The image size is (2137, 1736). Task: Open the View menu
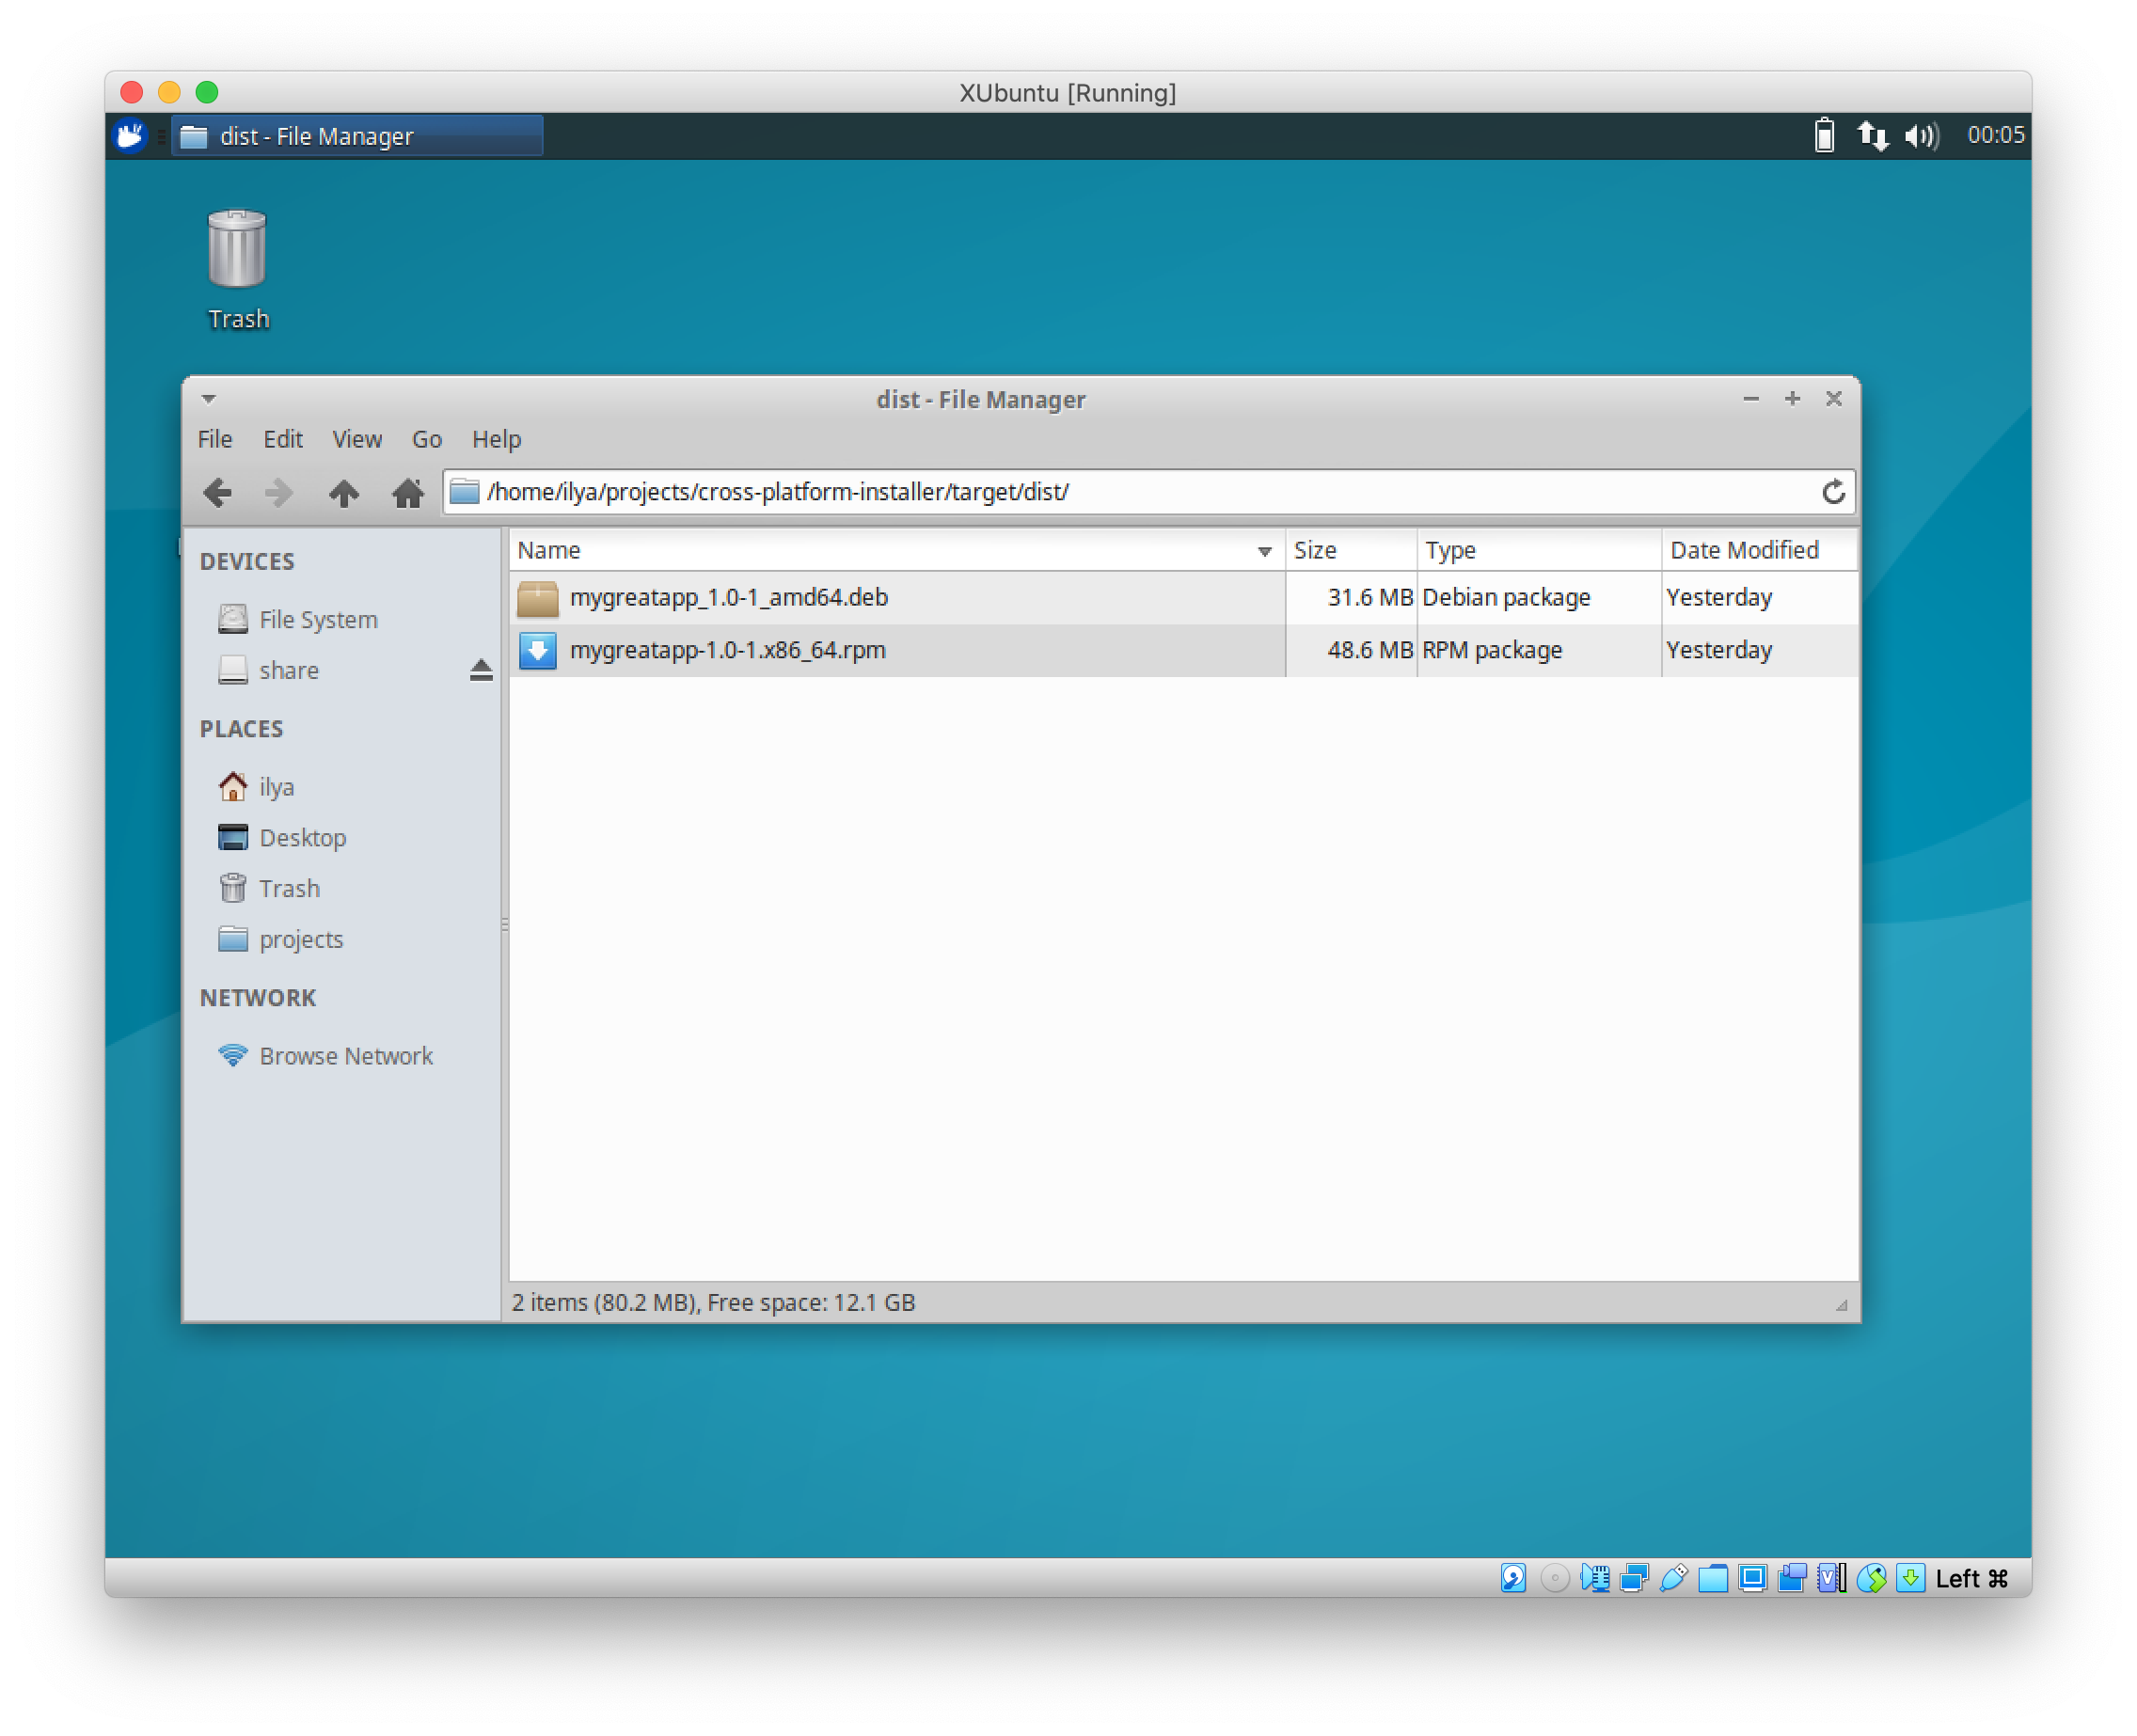(357, 439)
